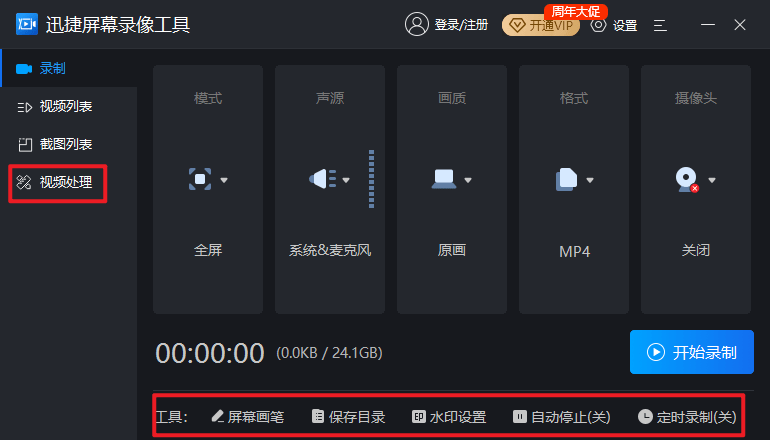Open 设置 settings gear icon
Screen dimensions: 770x440
pyautogui.click(x=598, y=25)
